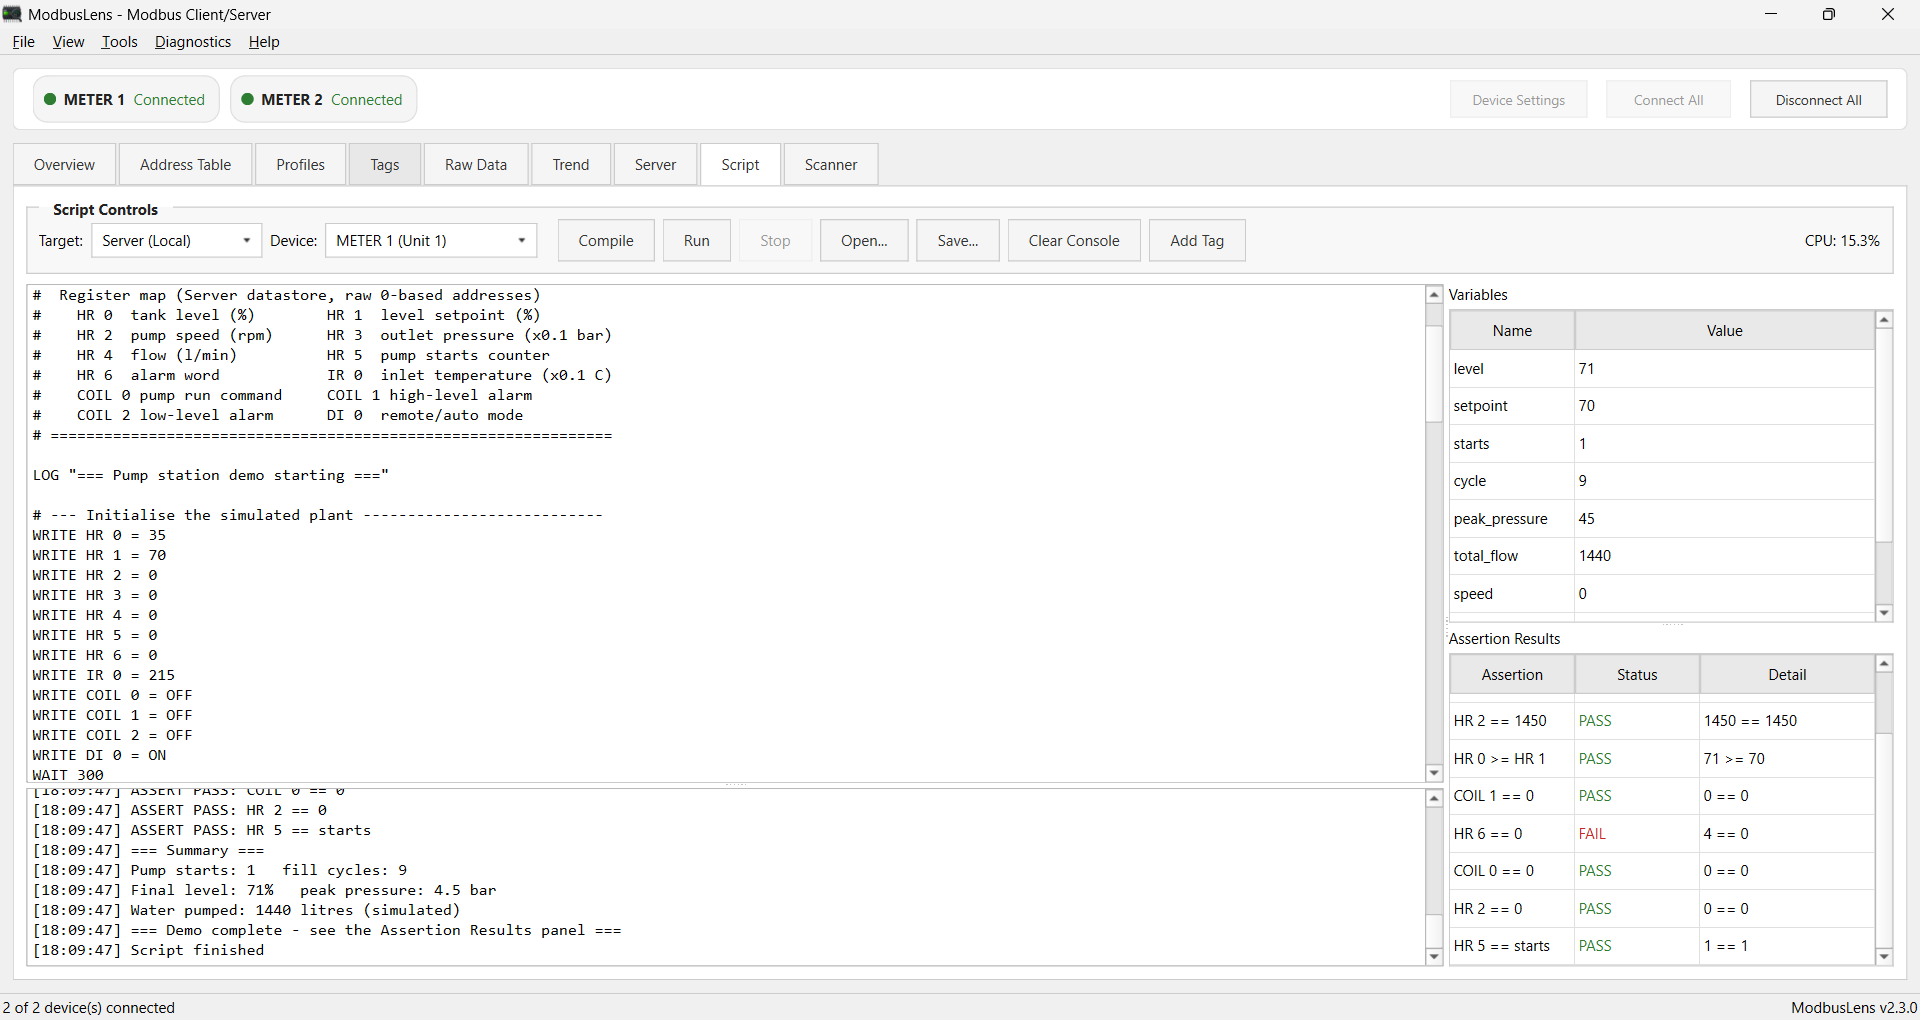Switch to the Address Table tab
This screenshot has height=1020, width=1920.
point(185,165)
